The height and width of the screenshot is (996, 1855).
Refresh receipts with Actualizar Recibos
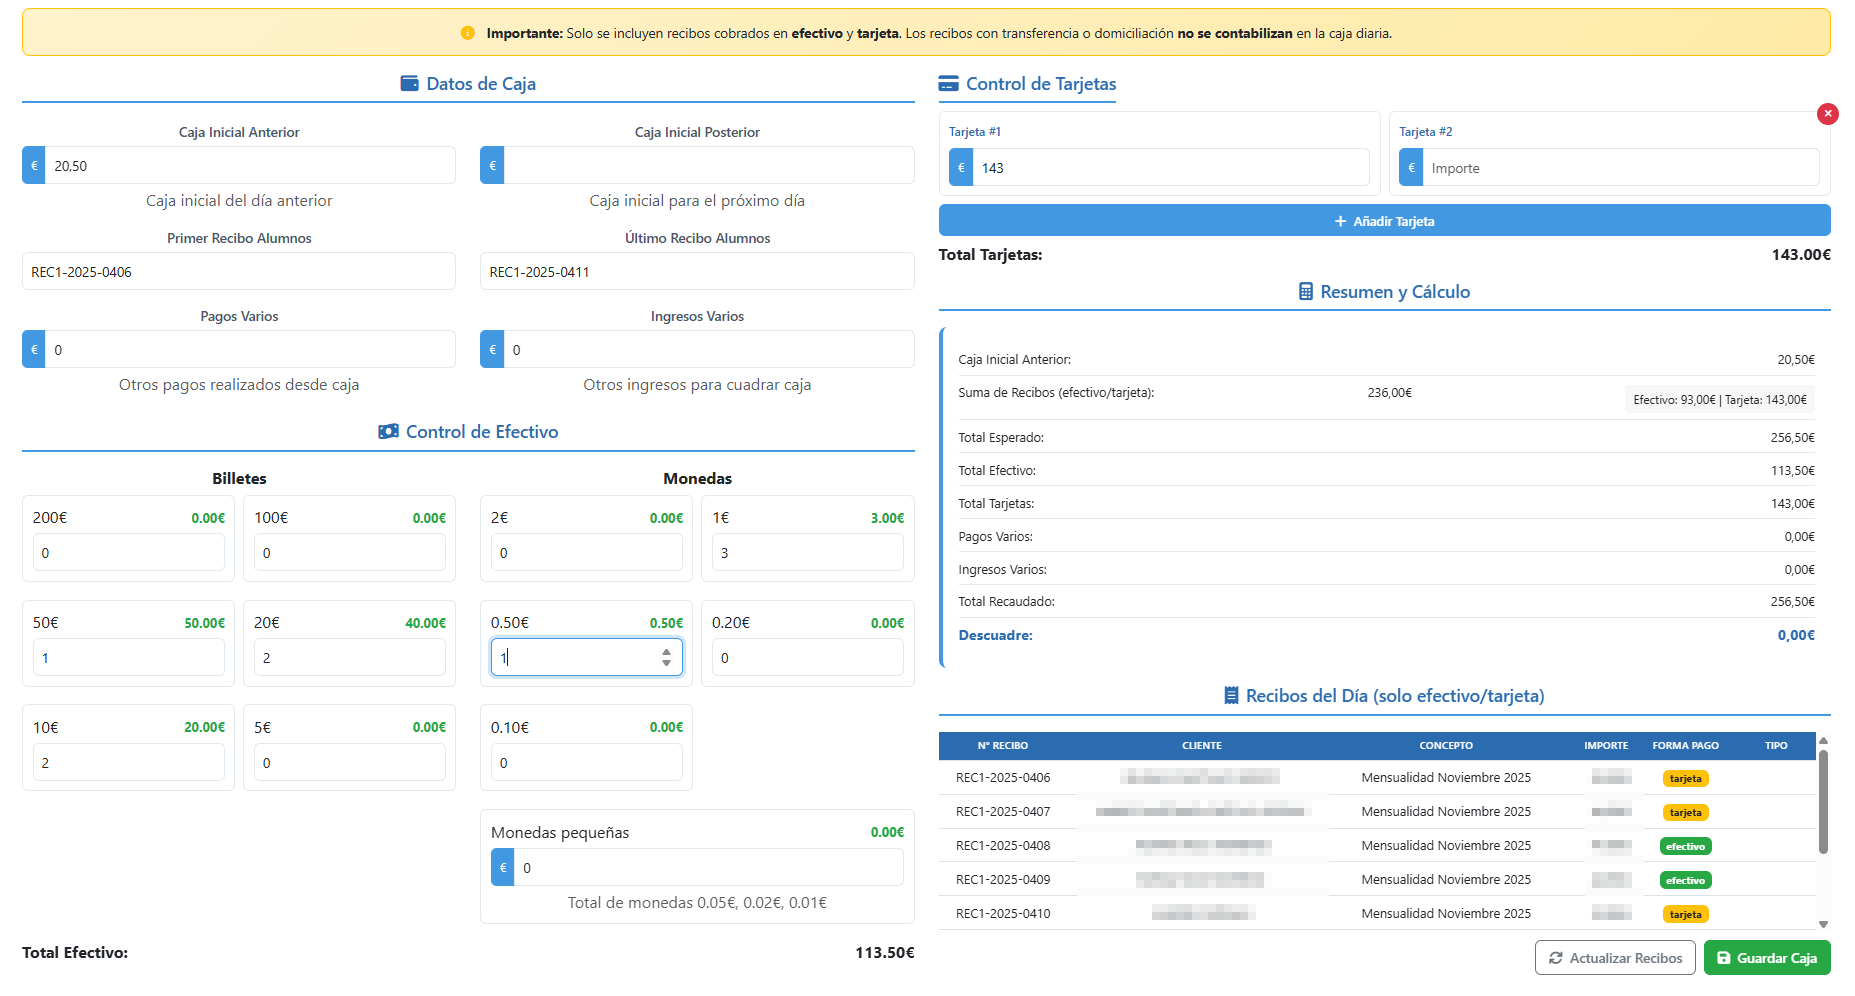point(1614,958)
